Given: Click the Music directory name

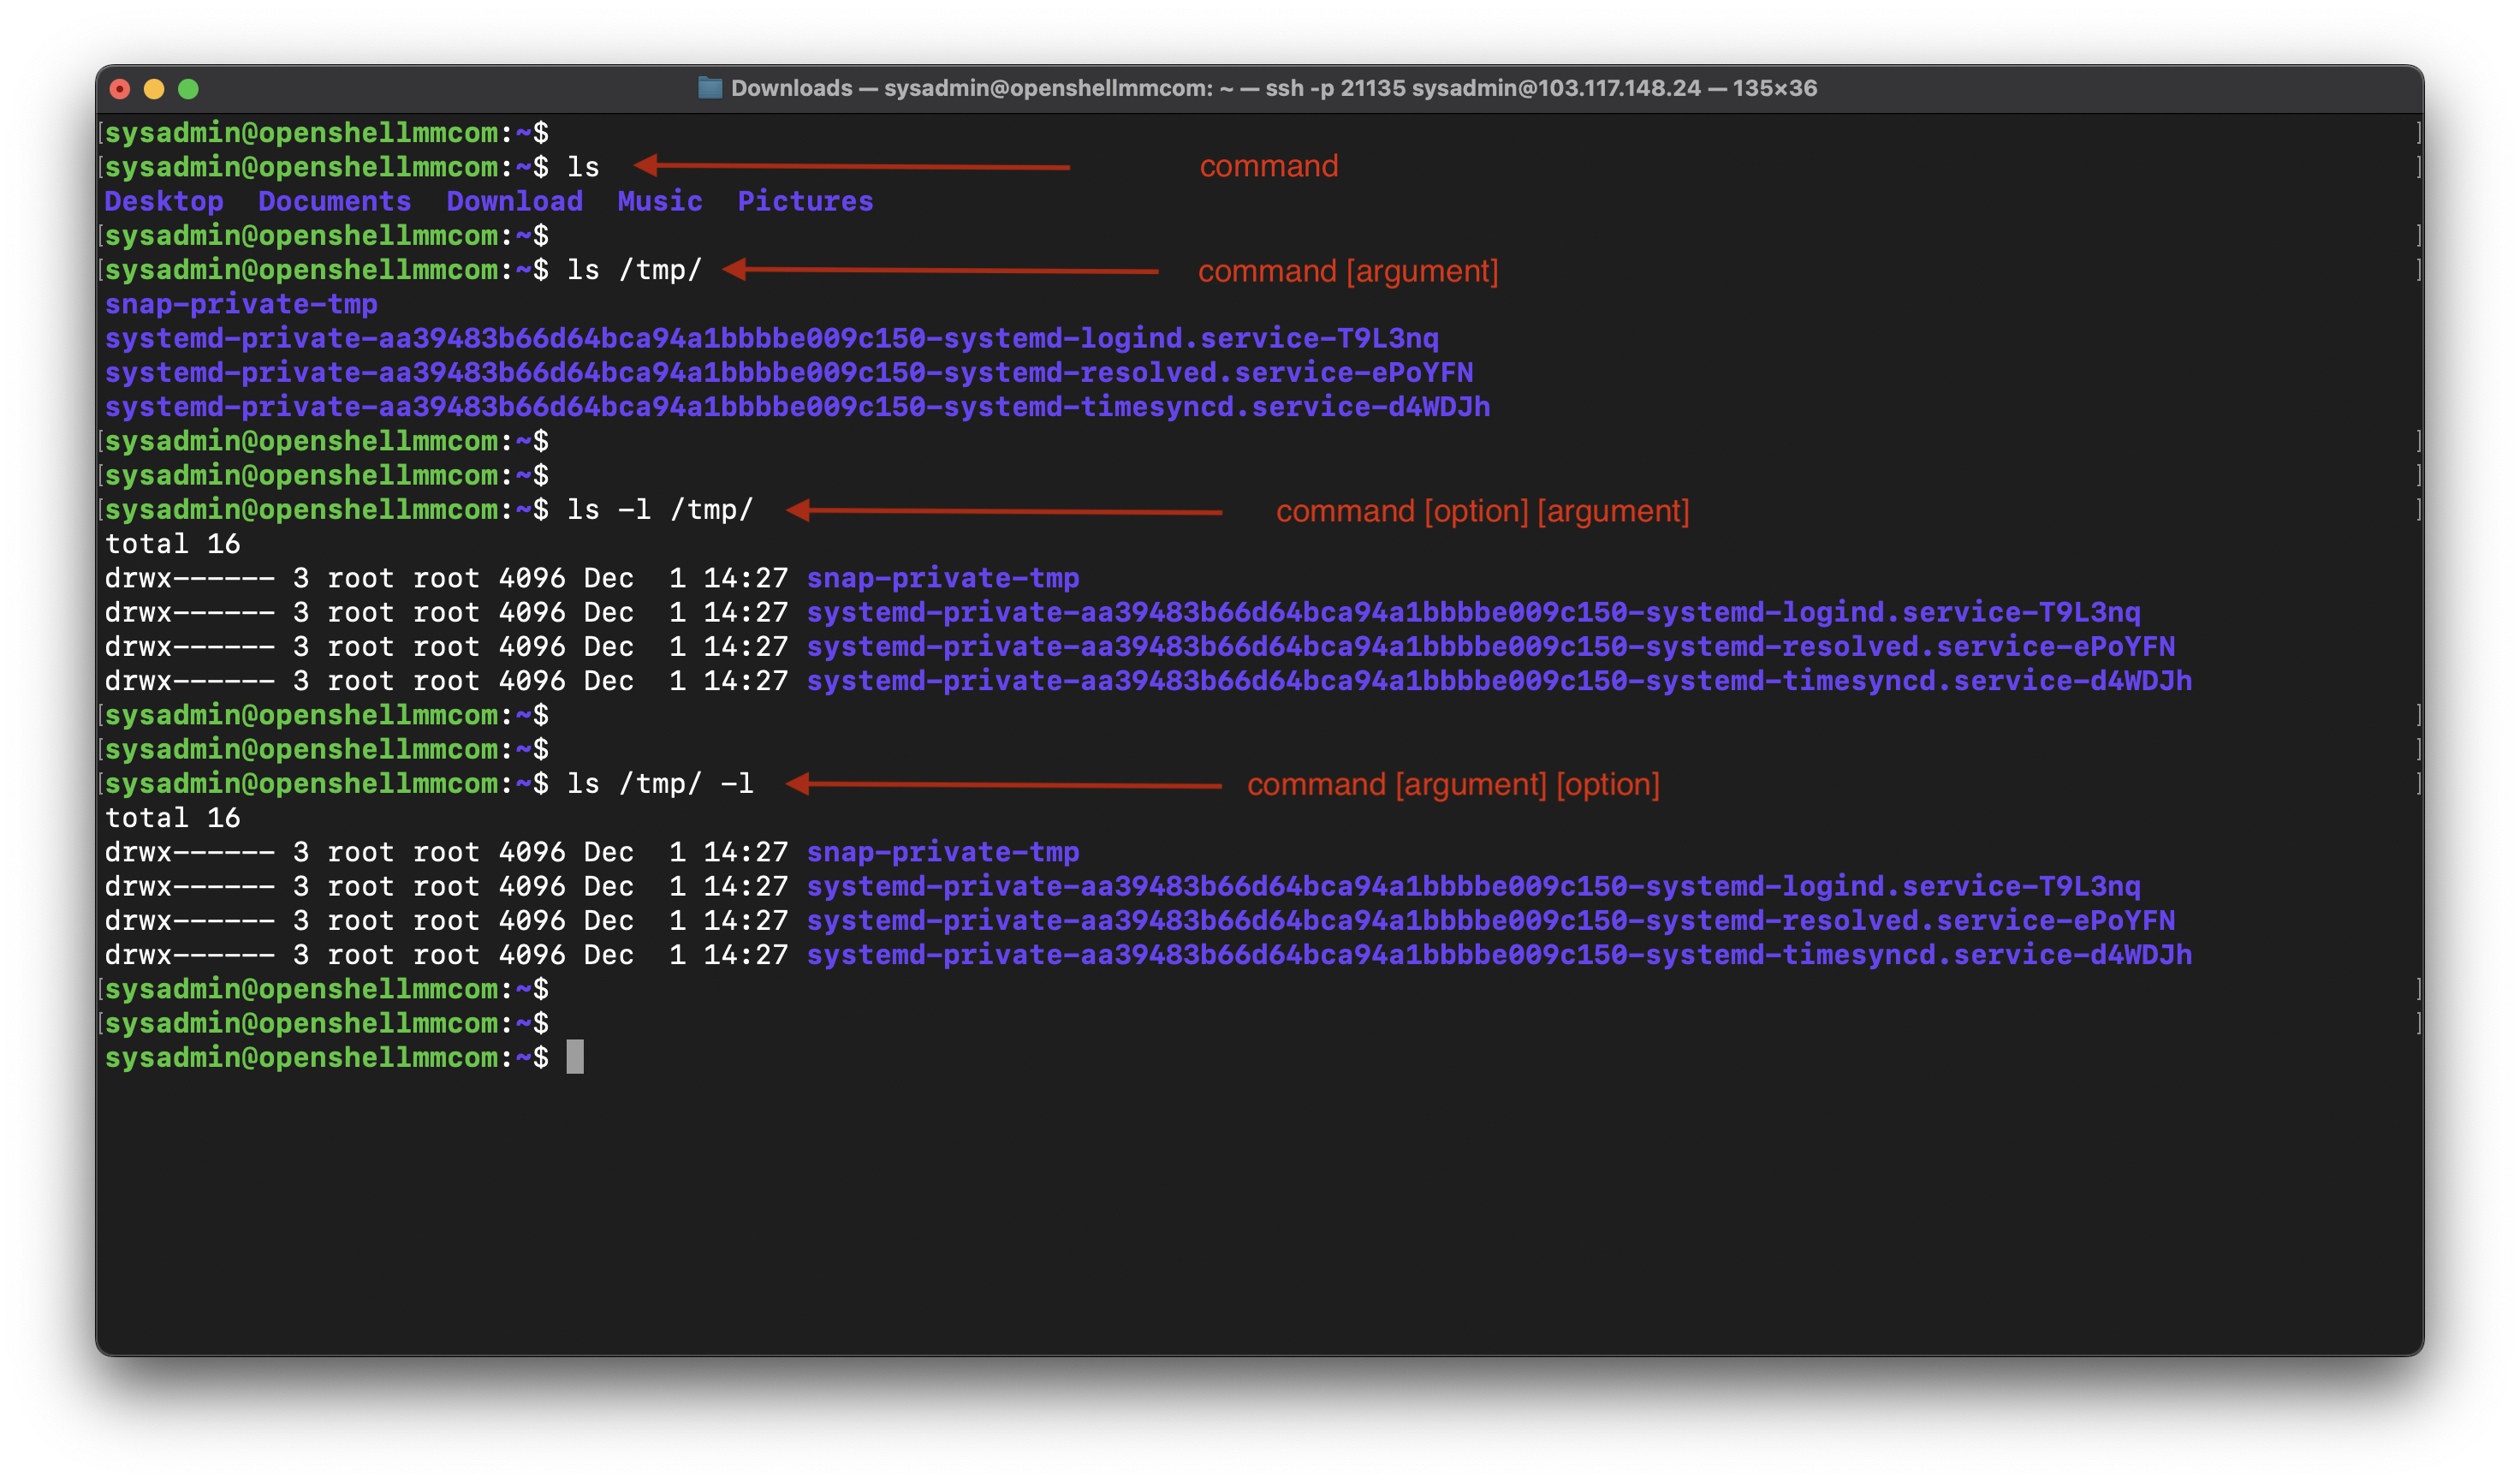Looking at the screenshot, I should 659,201.
